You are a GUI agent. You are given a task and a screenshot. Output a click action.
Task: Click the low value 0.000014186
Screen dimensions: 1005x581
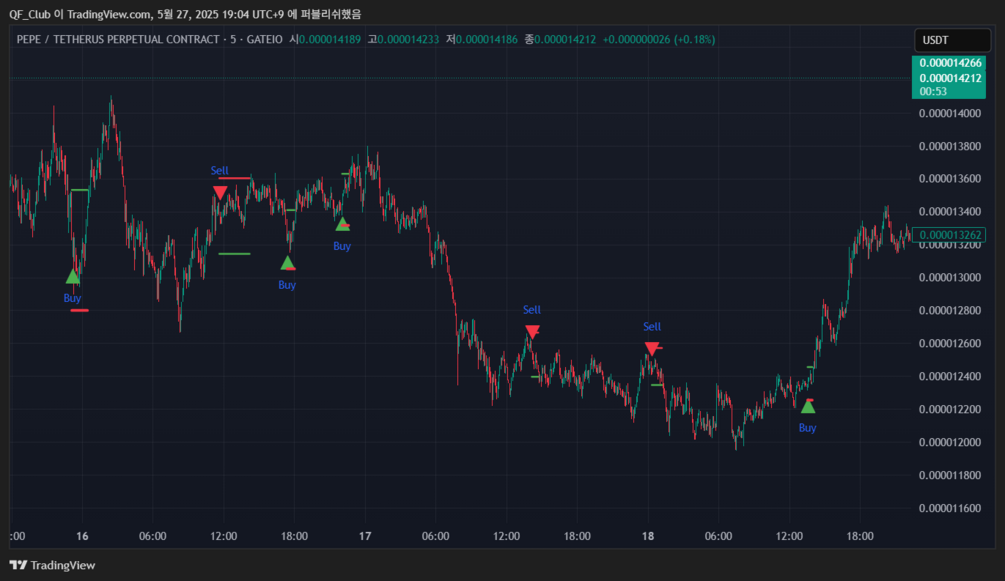(486, 39)
